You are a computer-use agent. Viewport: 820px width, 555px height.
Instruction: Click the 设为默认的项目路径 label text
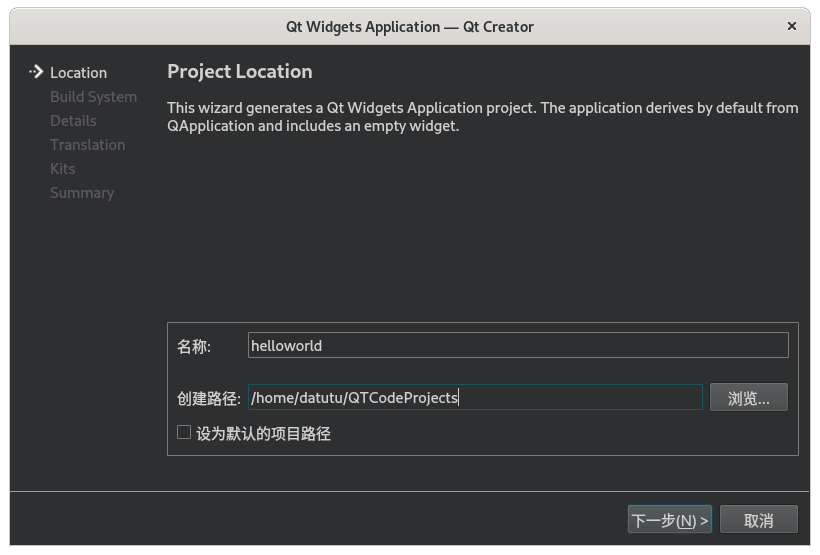(263, 433)
